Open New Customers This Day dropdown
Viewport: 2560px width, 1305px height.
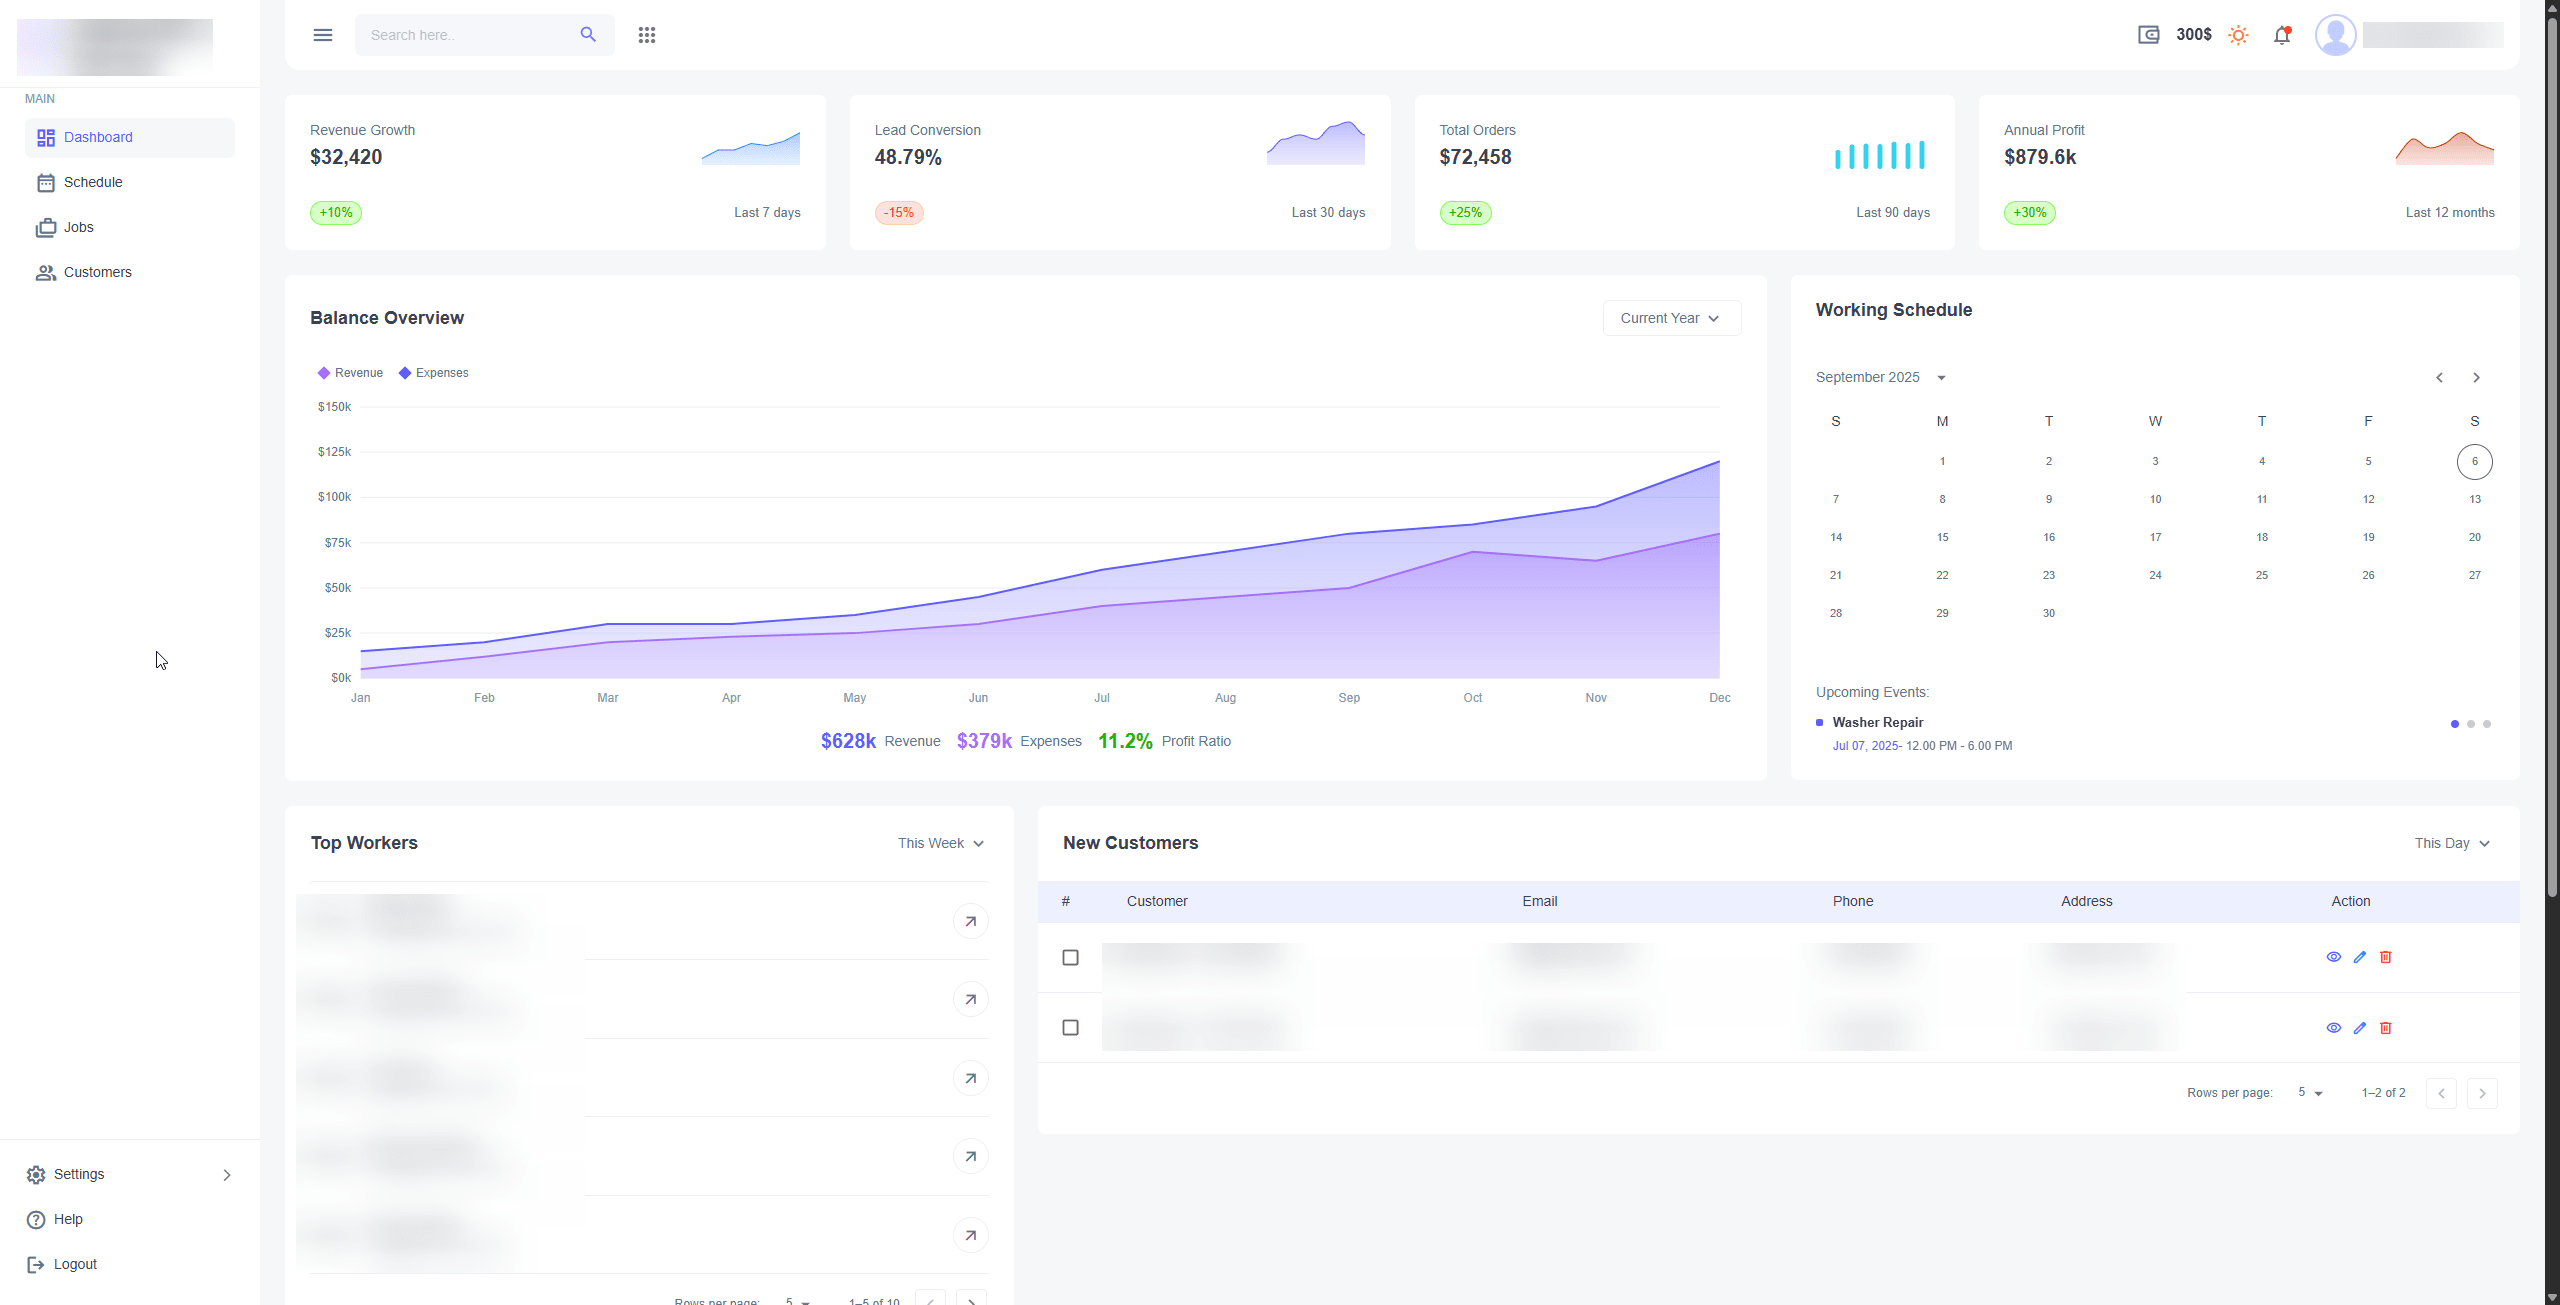tap(2452, 843)
